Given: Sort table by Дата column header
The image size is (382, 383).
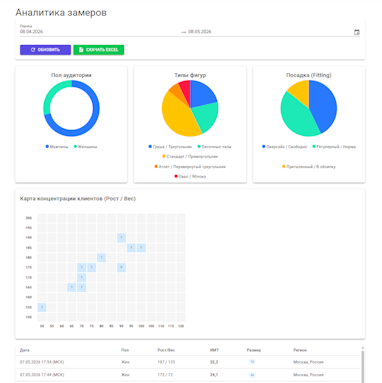Looking at the screenshot, I should pos(25,350).
